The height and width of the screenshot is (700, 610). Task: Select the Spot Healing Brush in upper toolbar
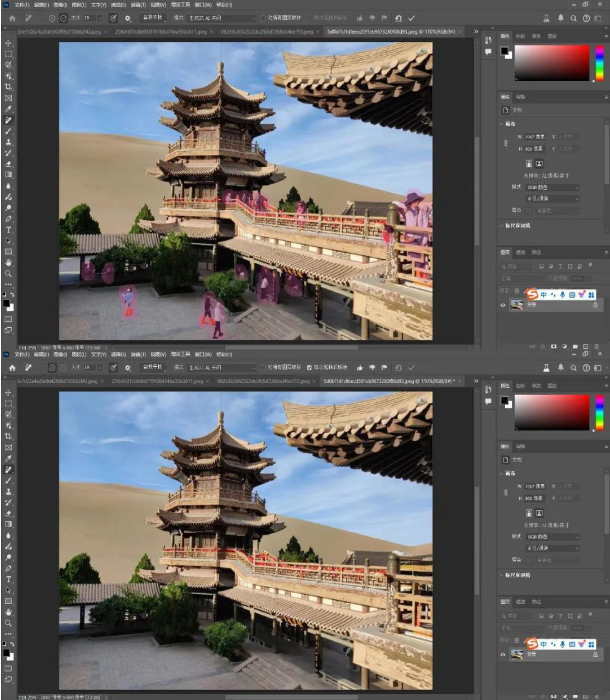pyautogui.click(x=9, y=120)
